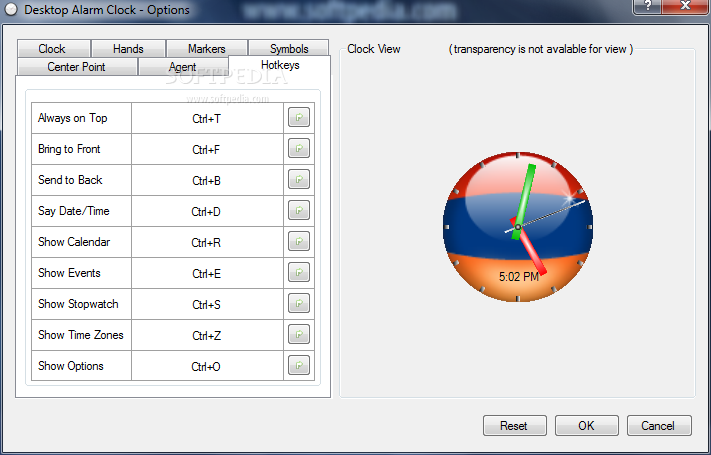Image resolution: width=711 pixels, height=455 pixels.
Task: Click the edit icon for Show Calendar hotkey
Action: click(299, 241)
